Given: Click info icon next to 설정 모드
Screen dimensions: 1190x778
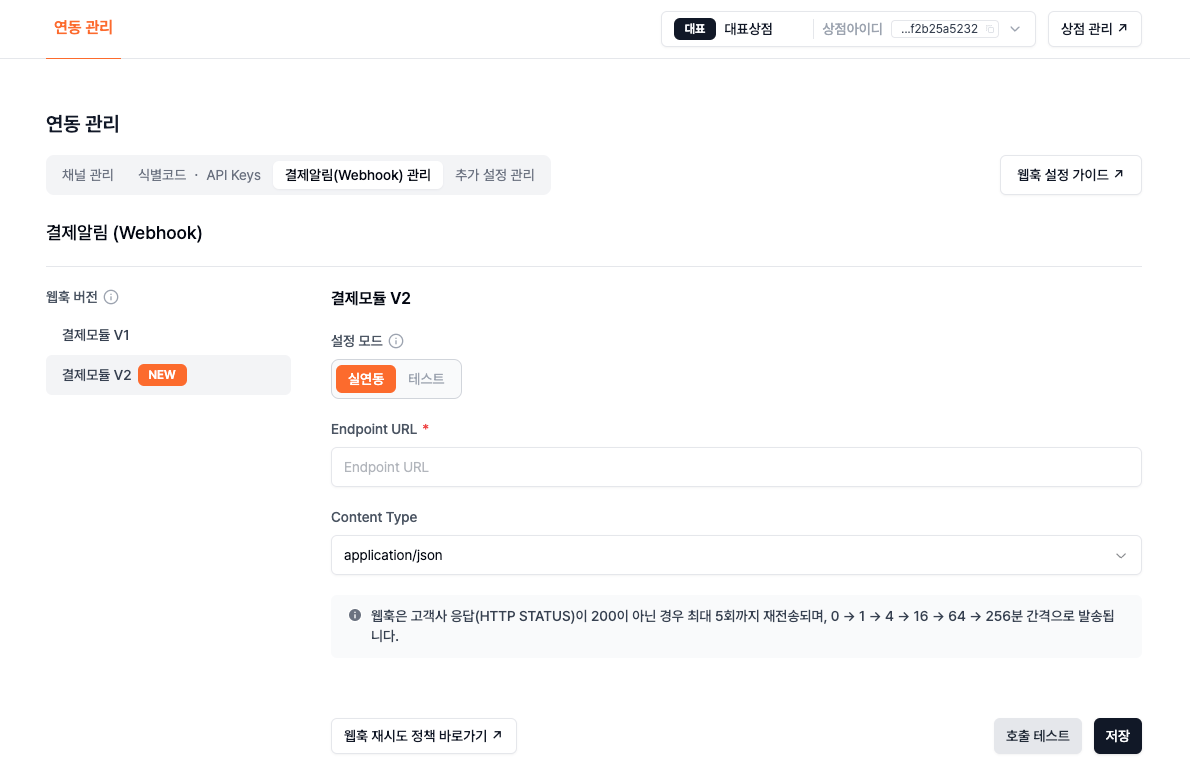Looking at the screenshot, I should (x=395, y=341).
